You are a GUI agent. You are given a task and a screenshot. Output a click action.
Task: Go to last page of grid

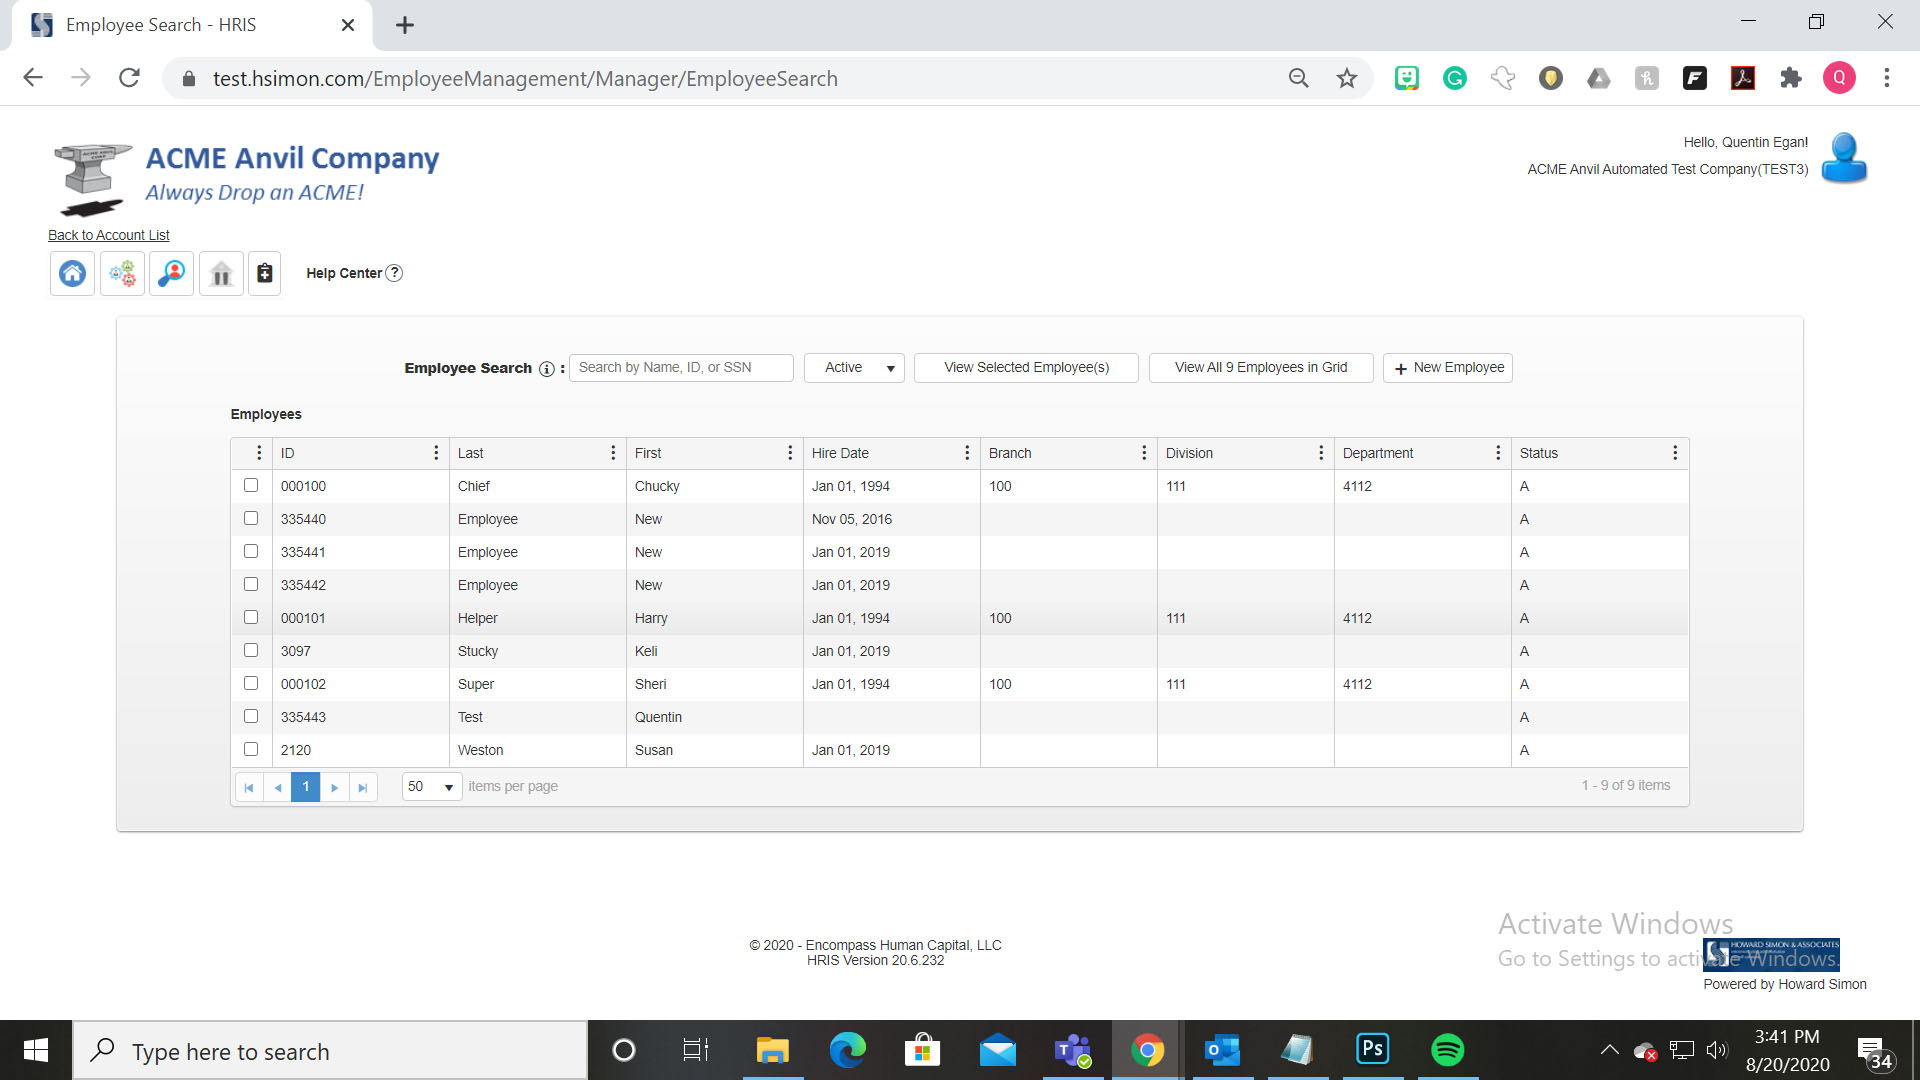pos(363,787)
